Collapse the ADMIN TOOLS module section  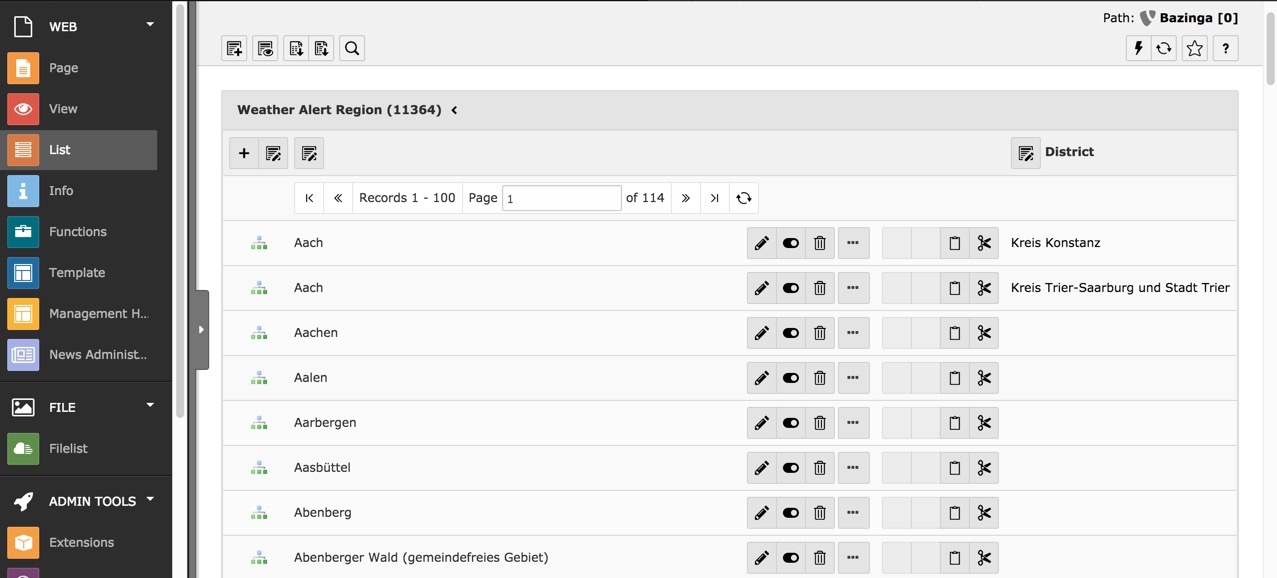click(x=150, y=499)
